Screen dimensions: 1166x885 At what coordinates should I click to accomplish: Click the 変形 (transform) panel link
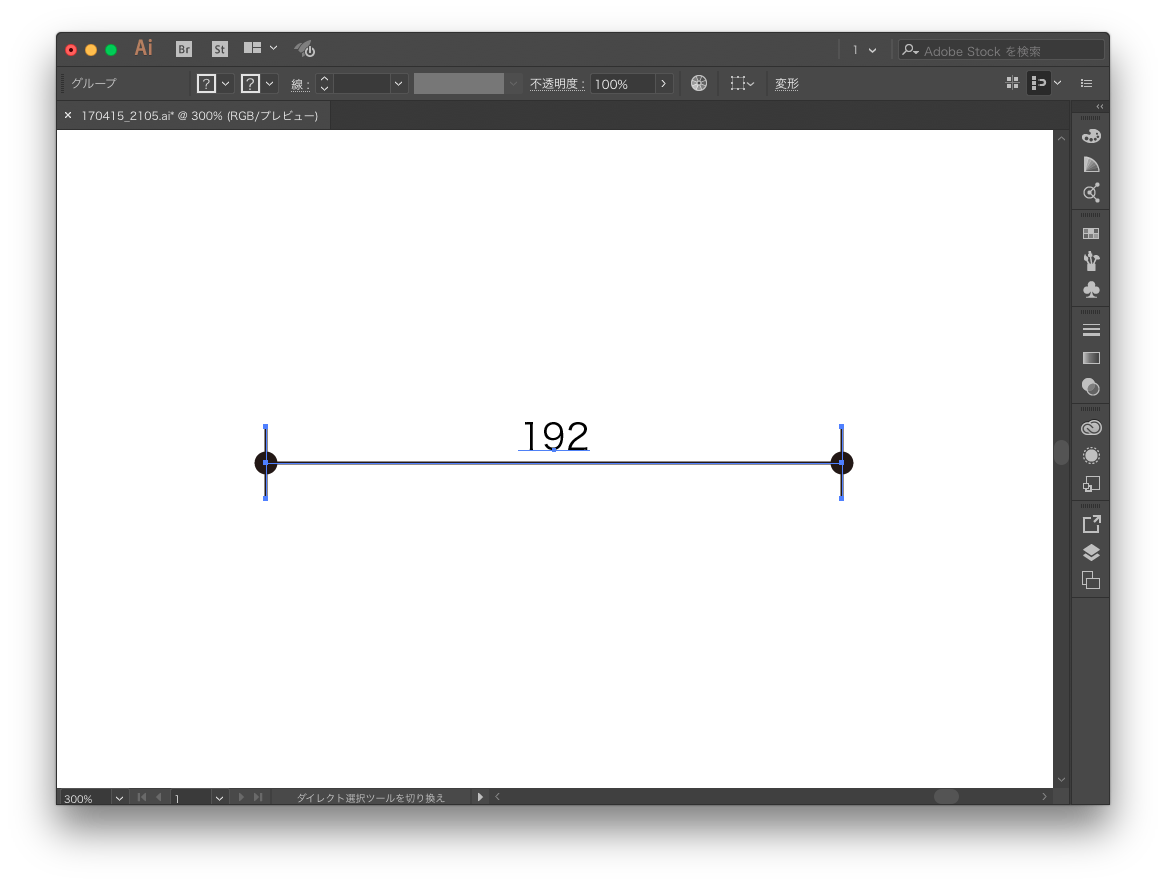pyautogui.click(x=787, y=83)
